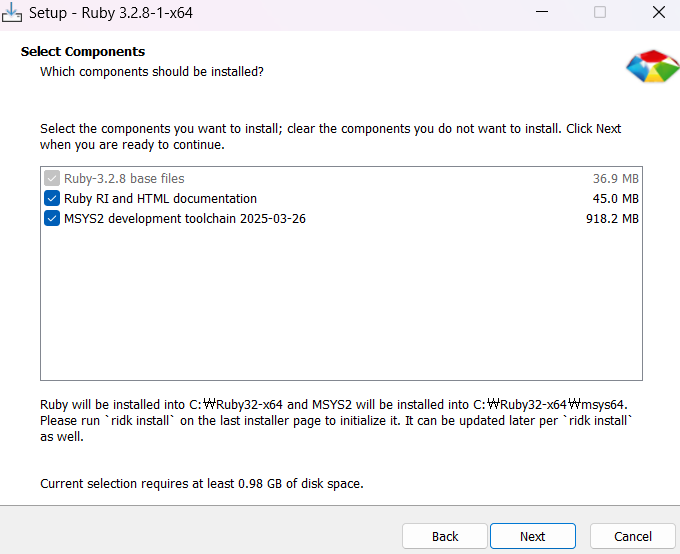This screenshot has width=680, height=554.
Task: Click the 918.2 MB size value
Action: [x=612, y=219]
